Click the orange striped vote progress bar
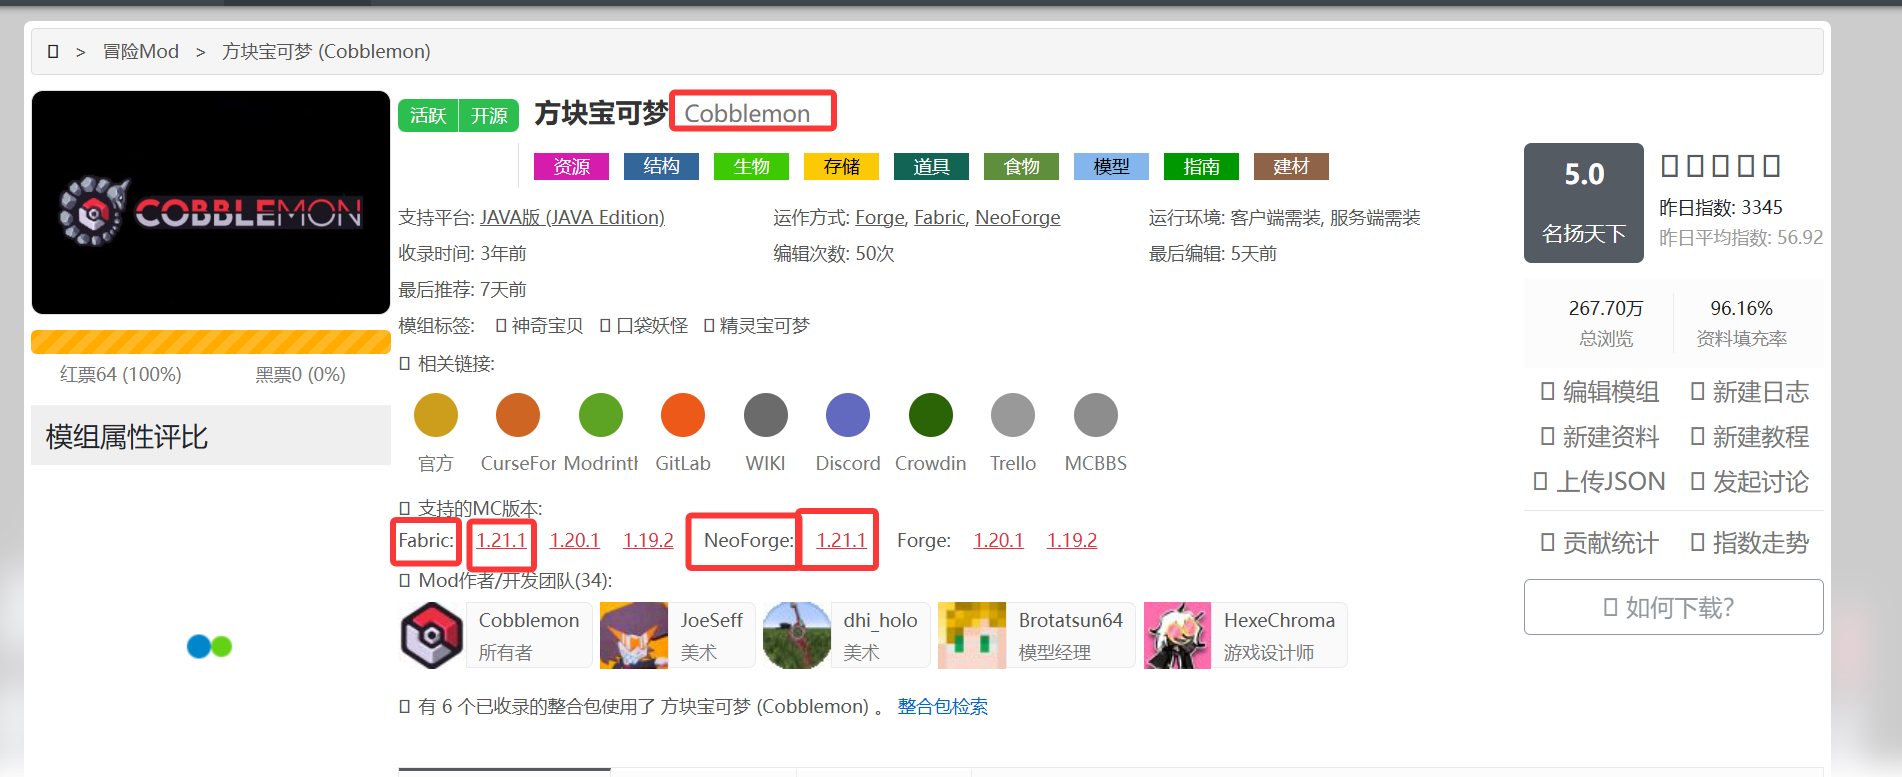This screenshot has width=1902, height=777. pyautogui.click(x=211, y=342)
